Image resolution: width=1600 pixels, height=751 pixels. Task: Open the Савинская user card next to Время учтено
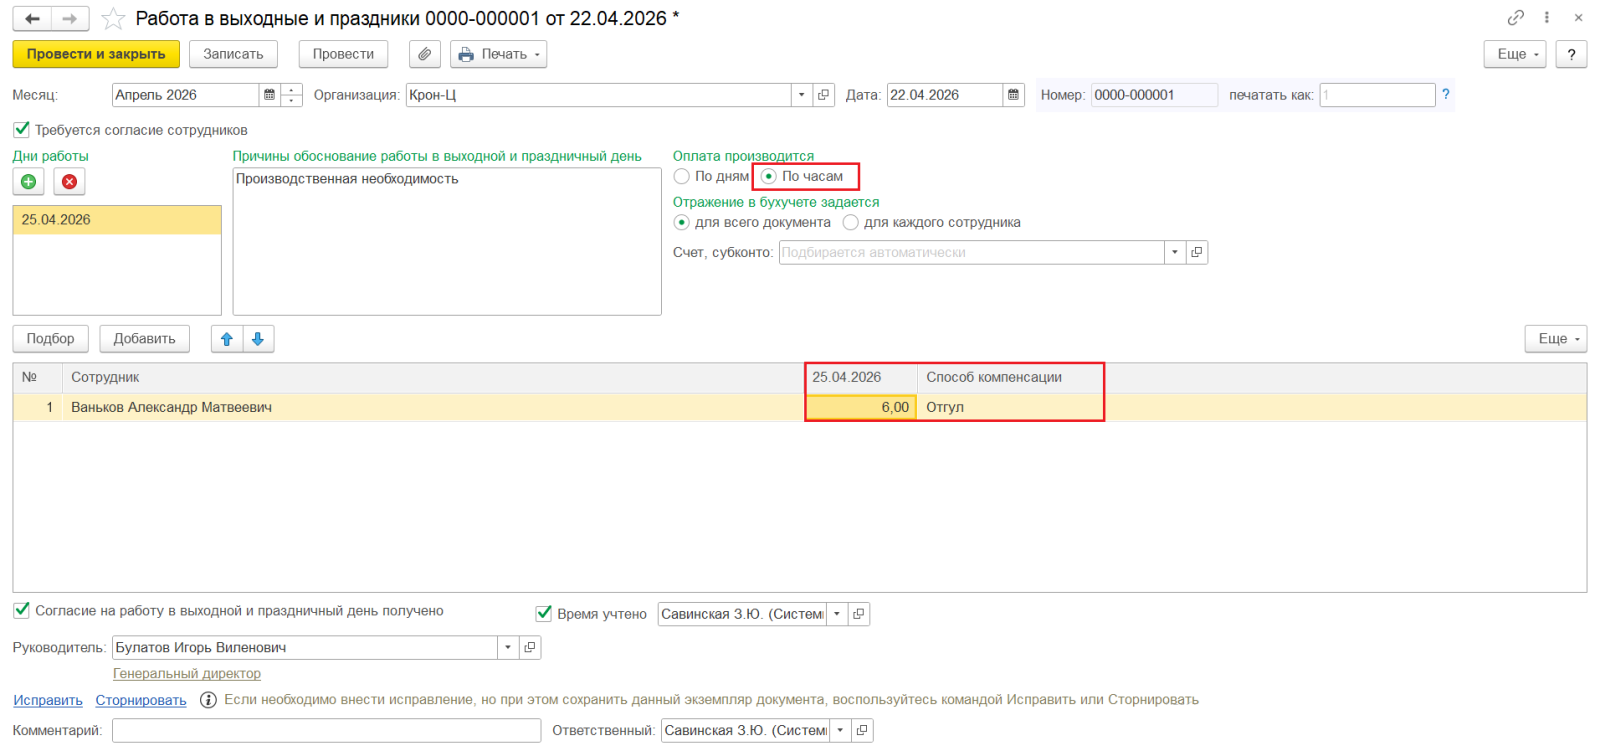click(859, 614)
